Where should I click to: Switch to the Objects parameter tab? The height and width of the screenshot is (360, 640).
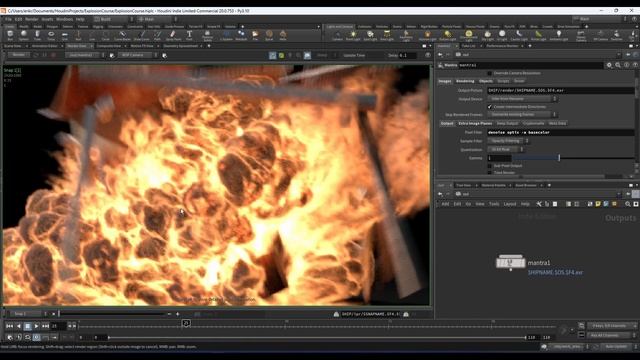coord(486,81)
